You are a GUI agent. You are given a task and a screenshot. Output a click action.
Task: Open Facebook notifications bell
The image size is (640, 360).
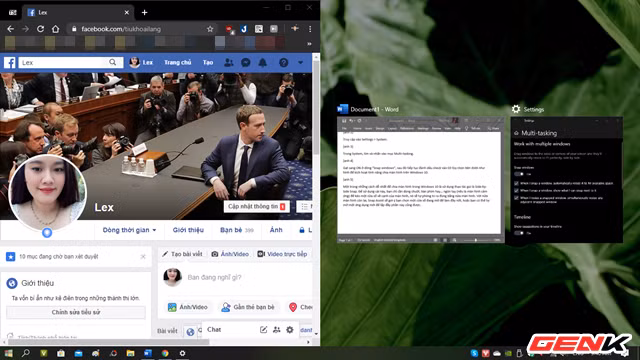pyautogui.click(x=263, y=62)
